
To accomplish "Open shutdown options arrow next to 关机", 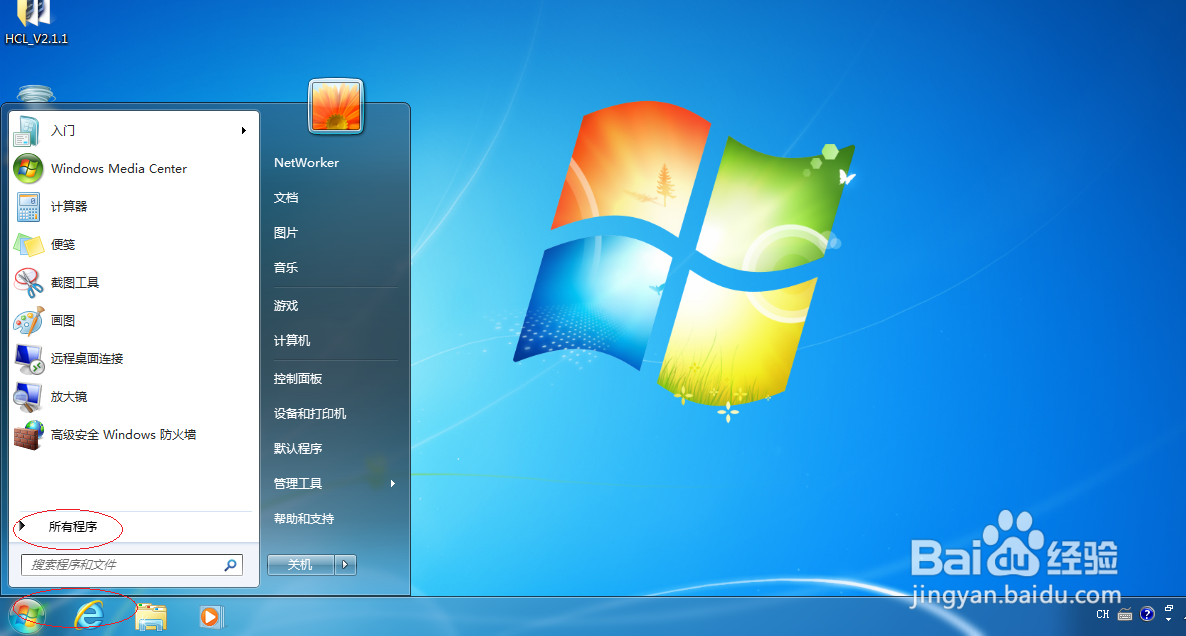I will [345, 565].
